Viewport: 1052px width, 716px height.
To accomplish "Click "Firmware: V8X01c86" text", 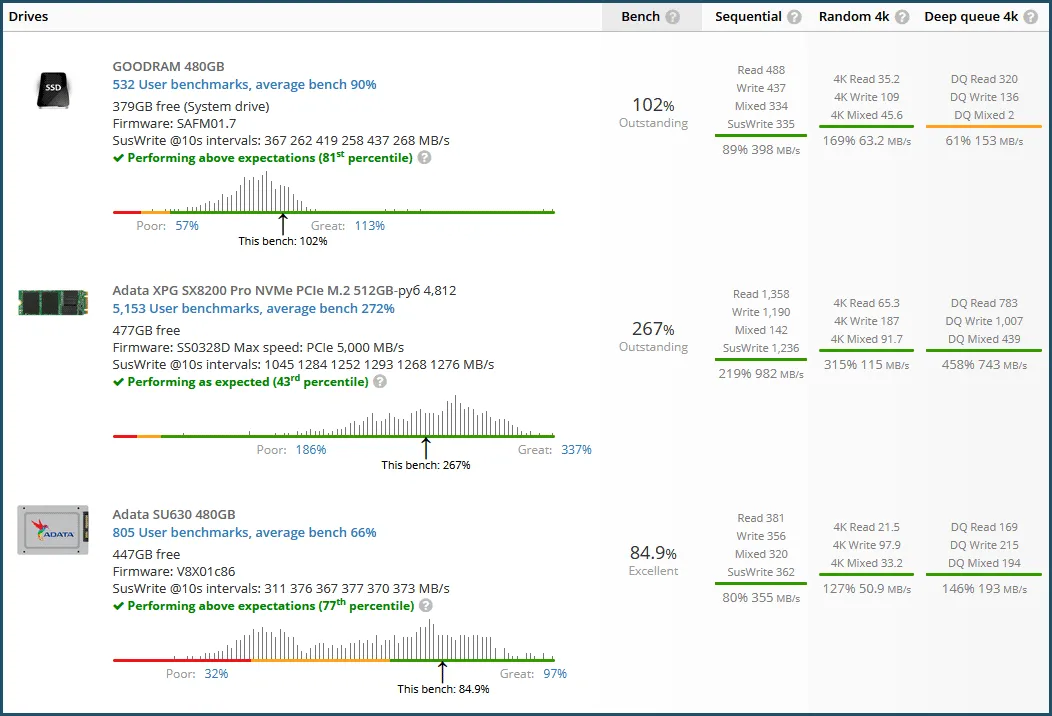I will tap(174, 572).
